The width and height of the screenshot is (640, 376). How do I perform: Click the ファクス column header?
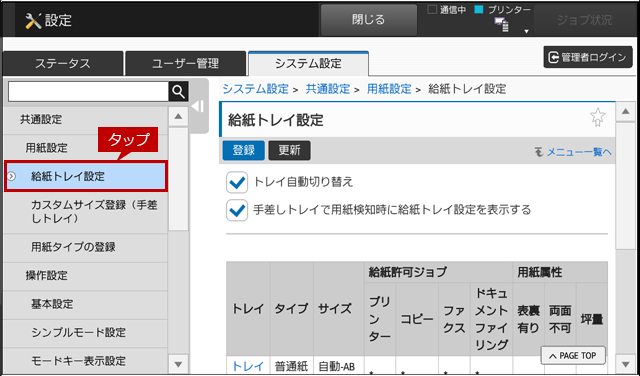(x=454, y=319)
